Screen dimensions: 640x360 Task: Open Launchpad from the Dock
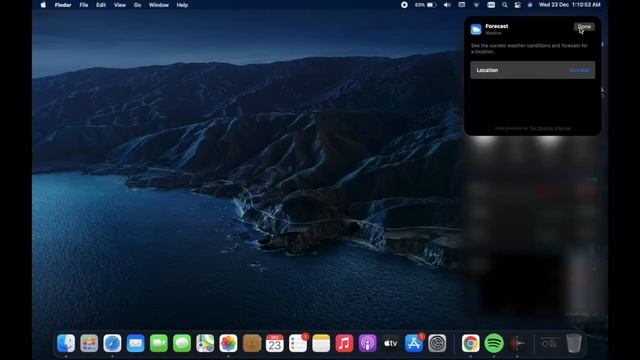pos(89,343)
